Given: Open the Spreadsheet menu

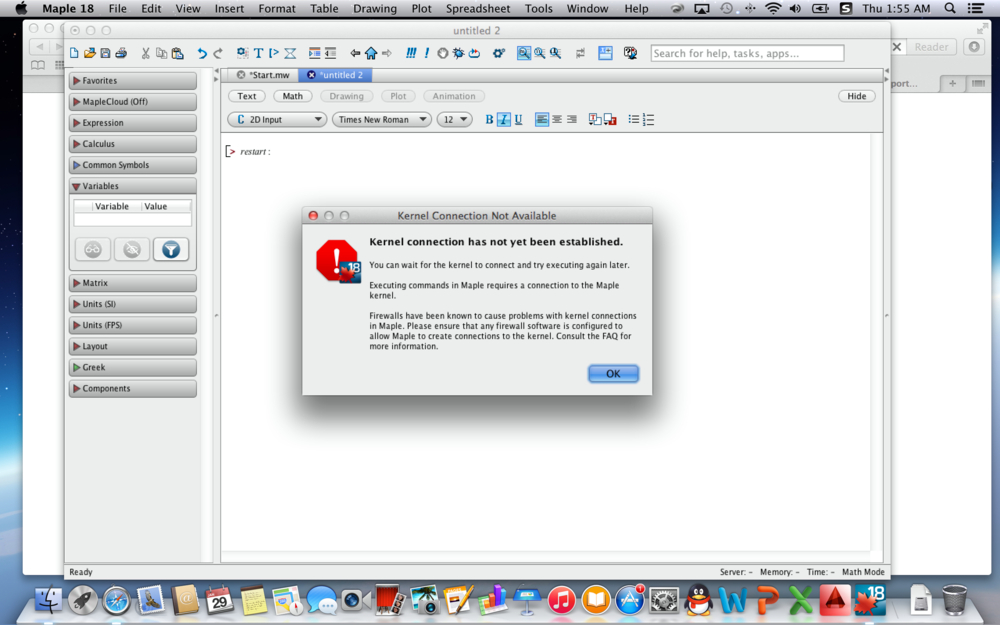Looking at the screenshot, I should pyautogui.click(x=478, y=8).
